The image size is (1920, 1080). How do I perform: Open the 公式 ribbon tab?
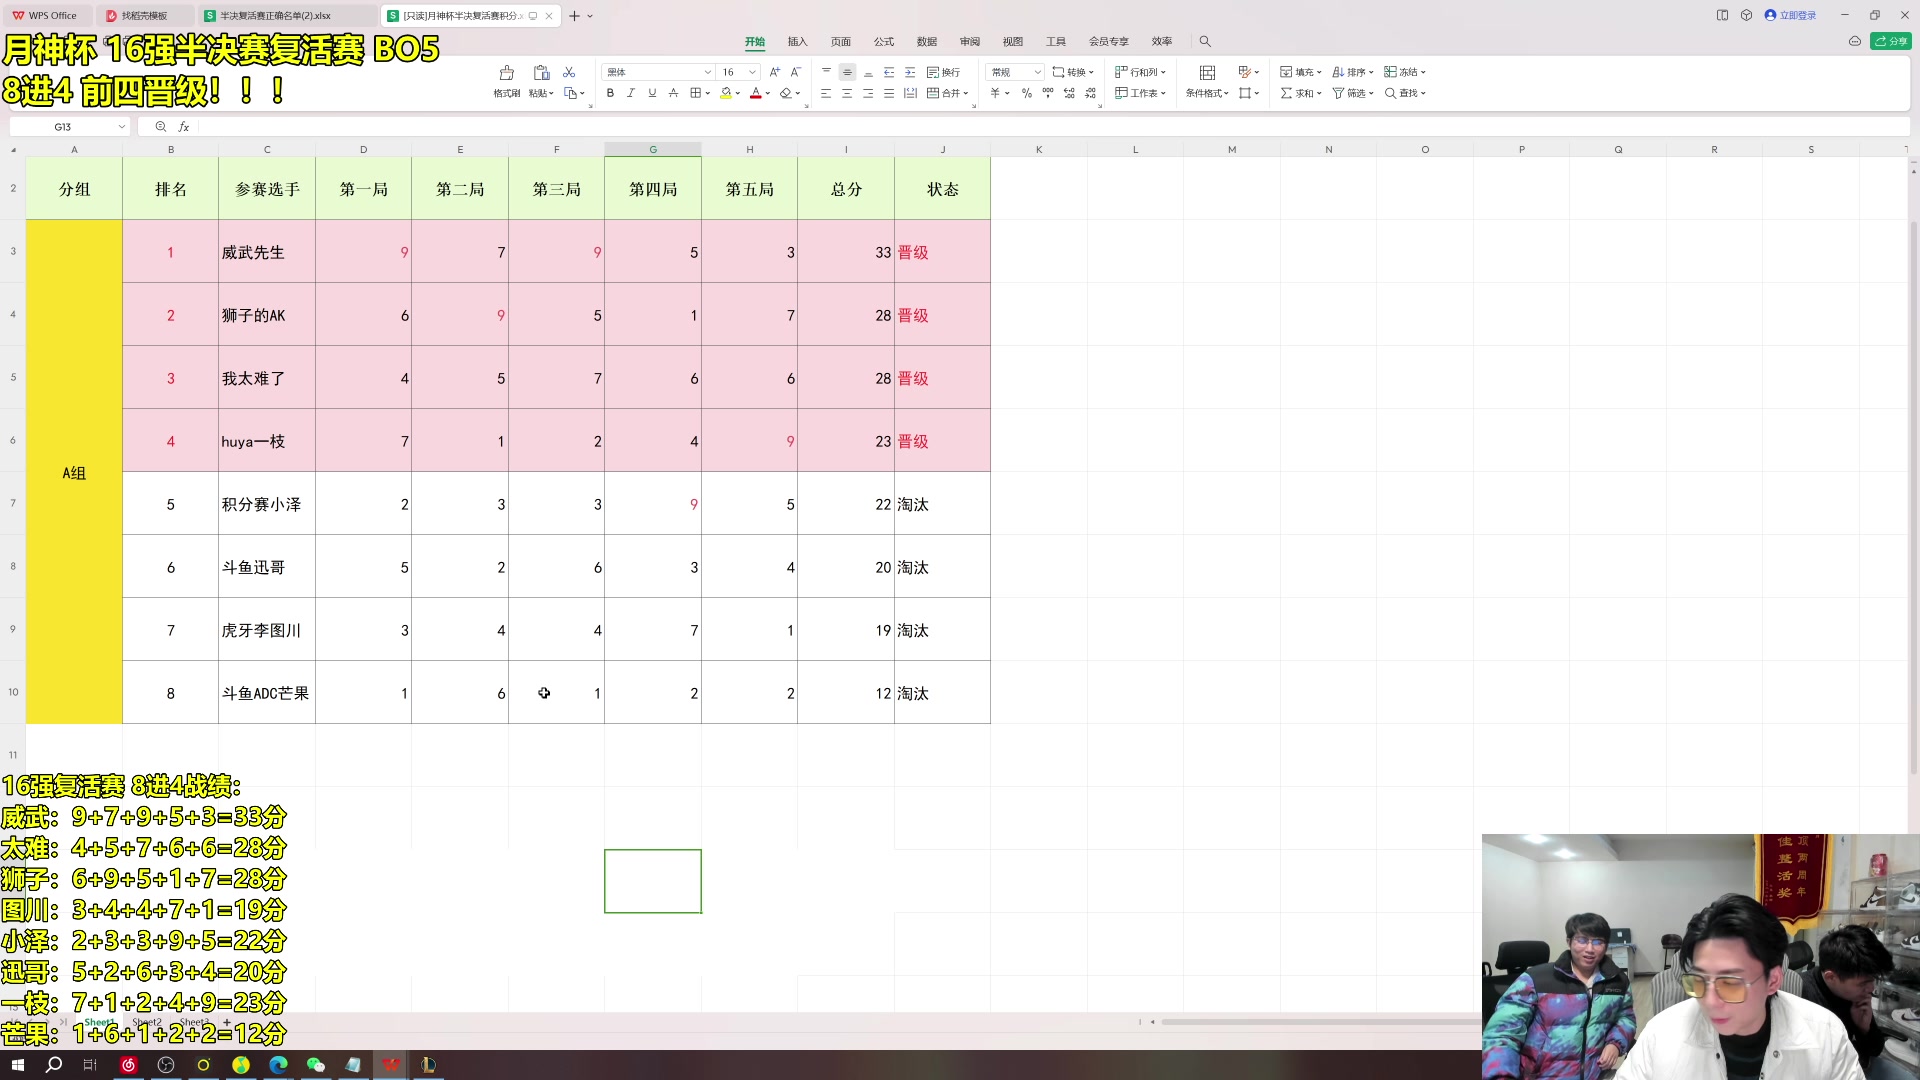[883, 41]
